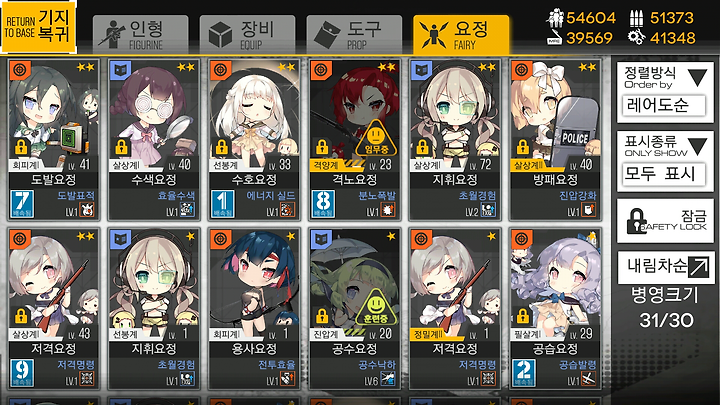Click echelon number 7 badge on 도발요정
The height and width of the screenshot is (405, 720).
coord(22,203)
